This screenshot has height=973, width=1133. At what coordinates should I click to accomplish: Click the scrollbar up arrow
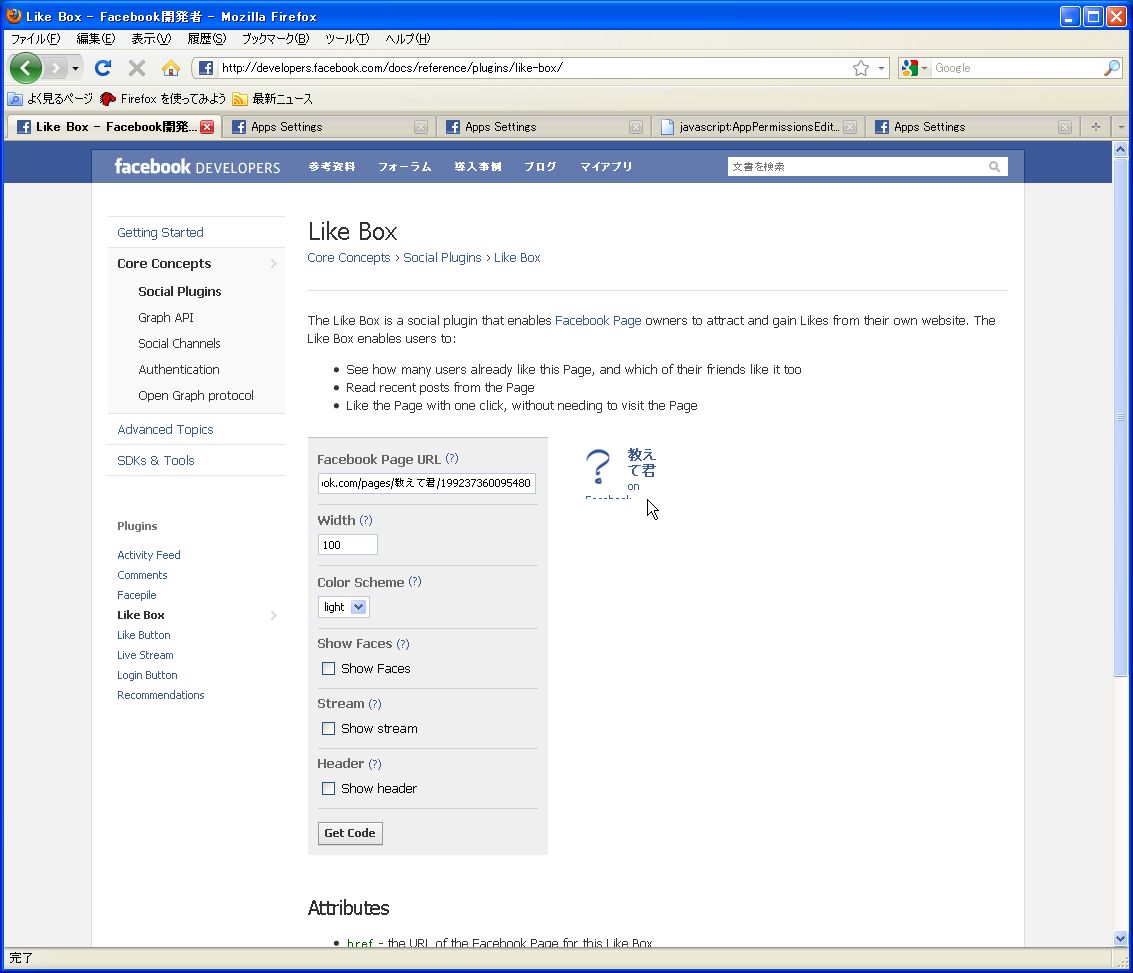pos(1120,150)
